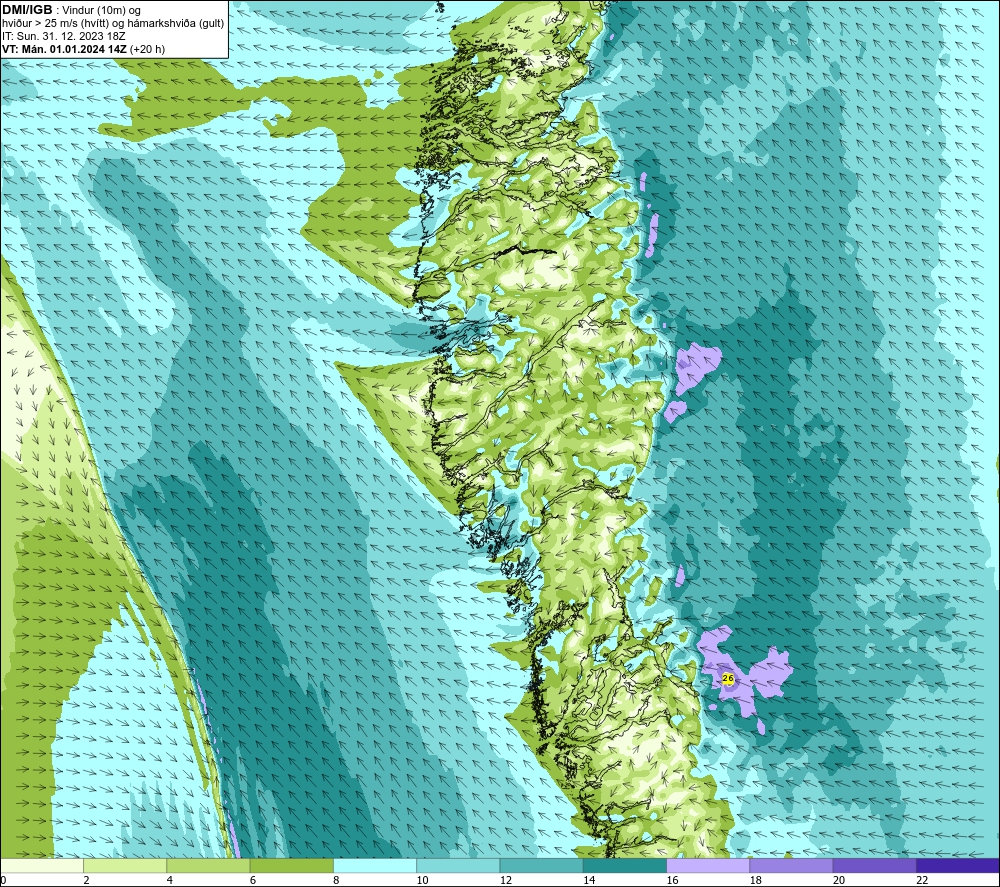1000x887 pixels.
Task: Pick the palest legend swatch between 0 and 2
Action: [x=42, y=866]
